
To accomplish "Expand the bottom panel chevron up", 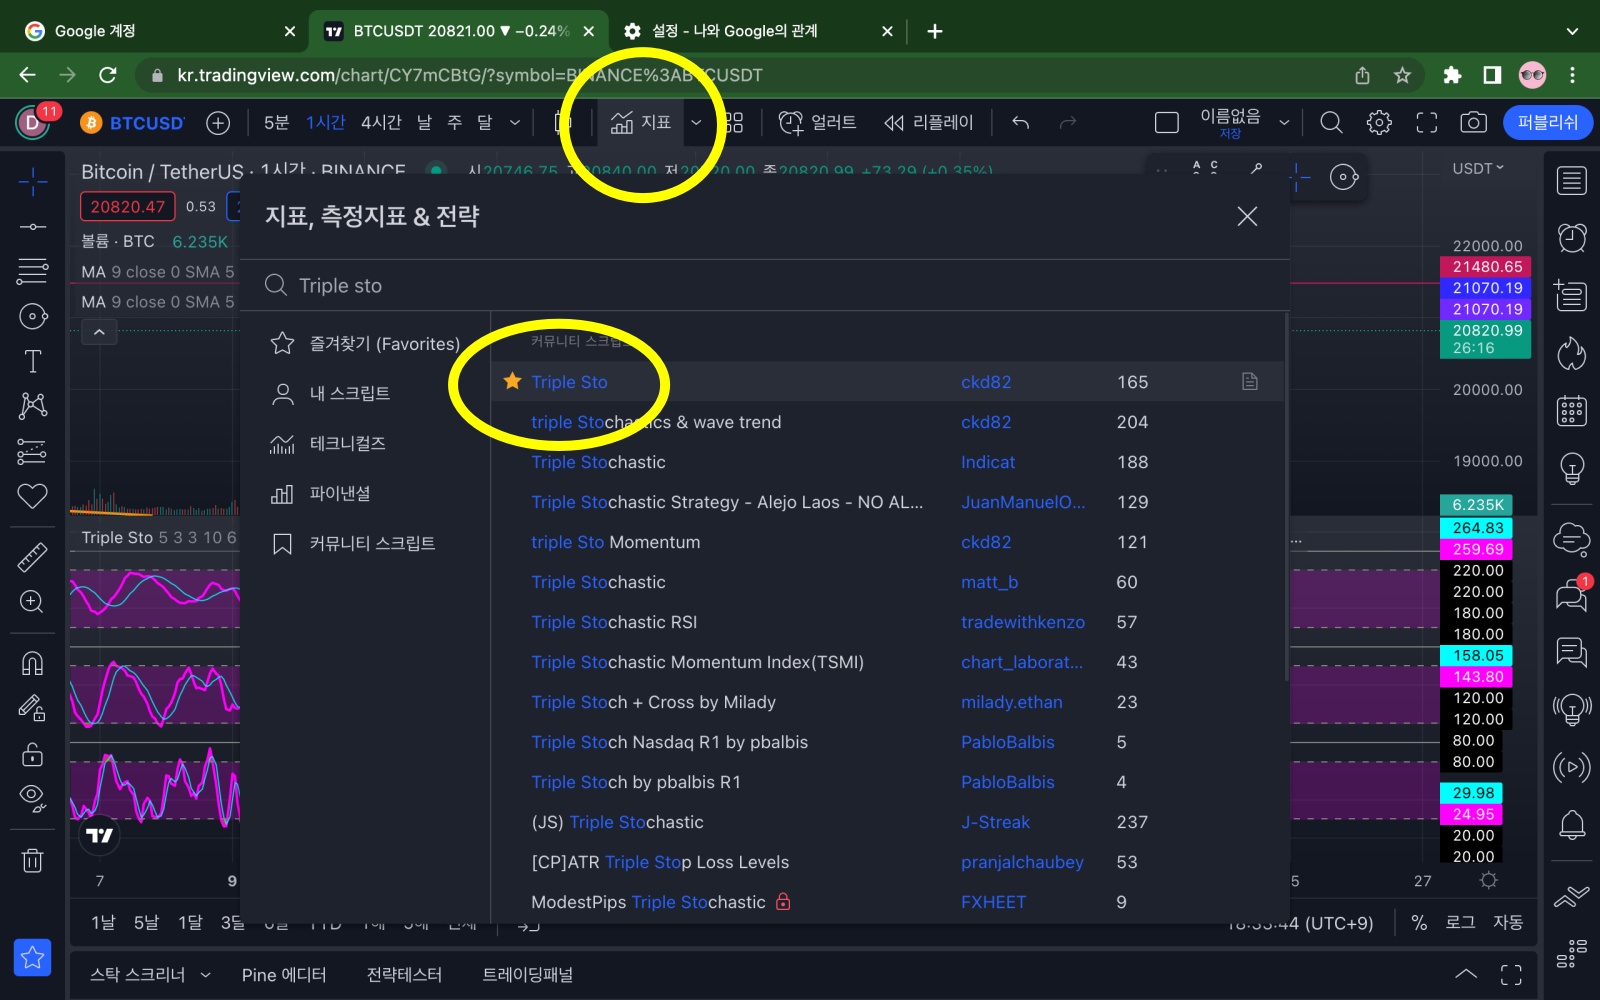I will (1465, 974).
